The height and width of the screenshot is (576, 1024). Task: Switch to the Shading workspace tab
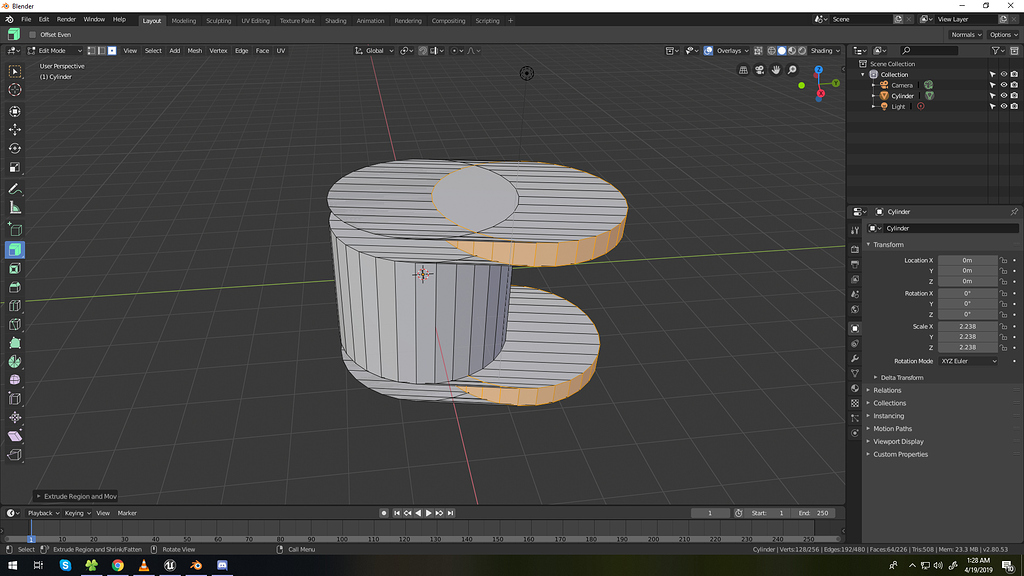click(x=335, y=20)
